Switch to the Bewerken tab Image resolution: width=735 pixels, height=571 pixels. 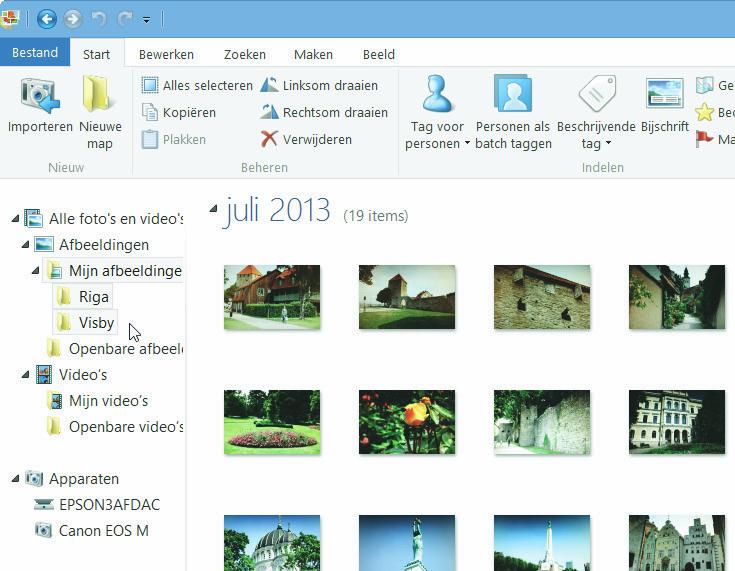(166, 54)
